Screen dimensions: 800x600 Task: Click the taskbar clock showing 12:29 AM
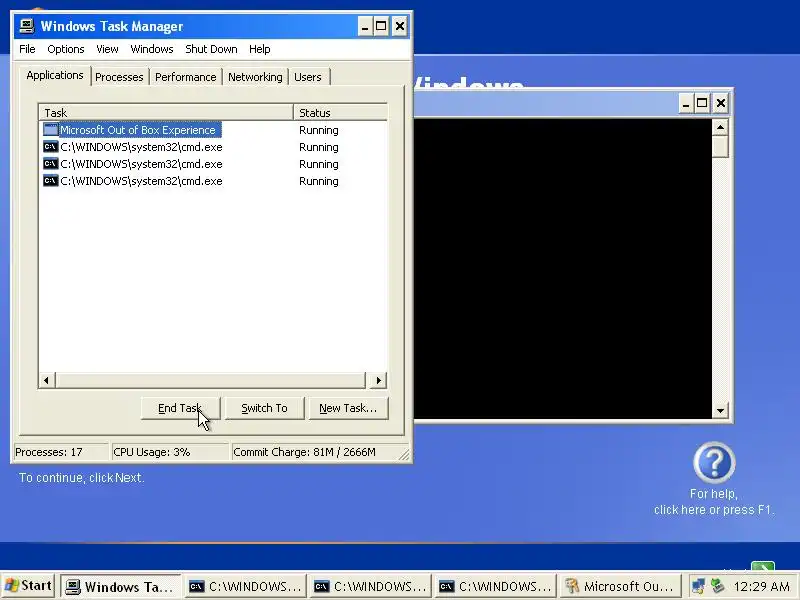click(762, 586)
